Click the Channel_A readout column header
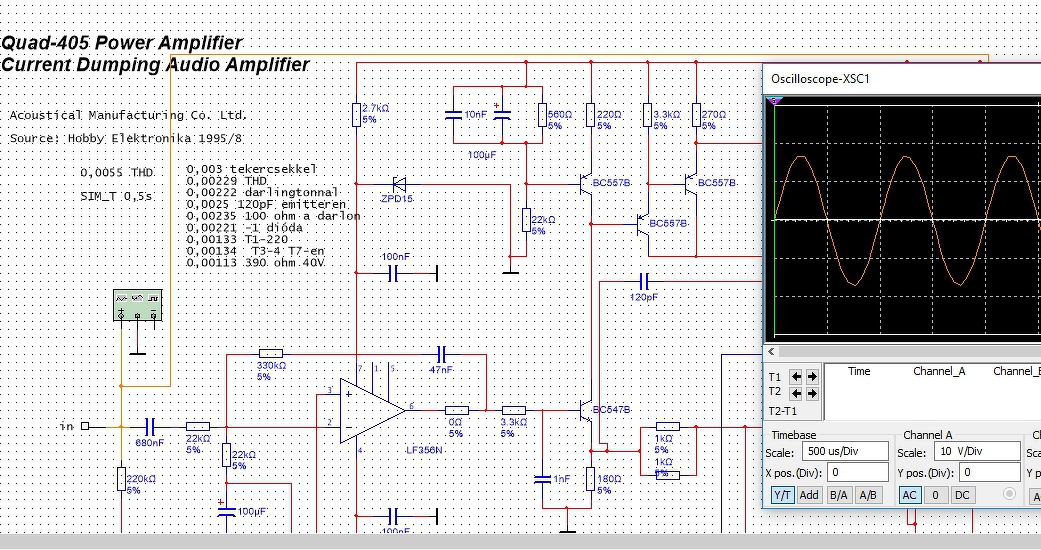Screen dimensions: 1041x550 point(939,371)
